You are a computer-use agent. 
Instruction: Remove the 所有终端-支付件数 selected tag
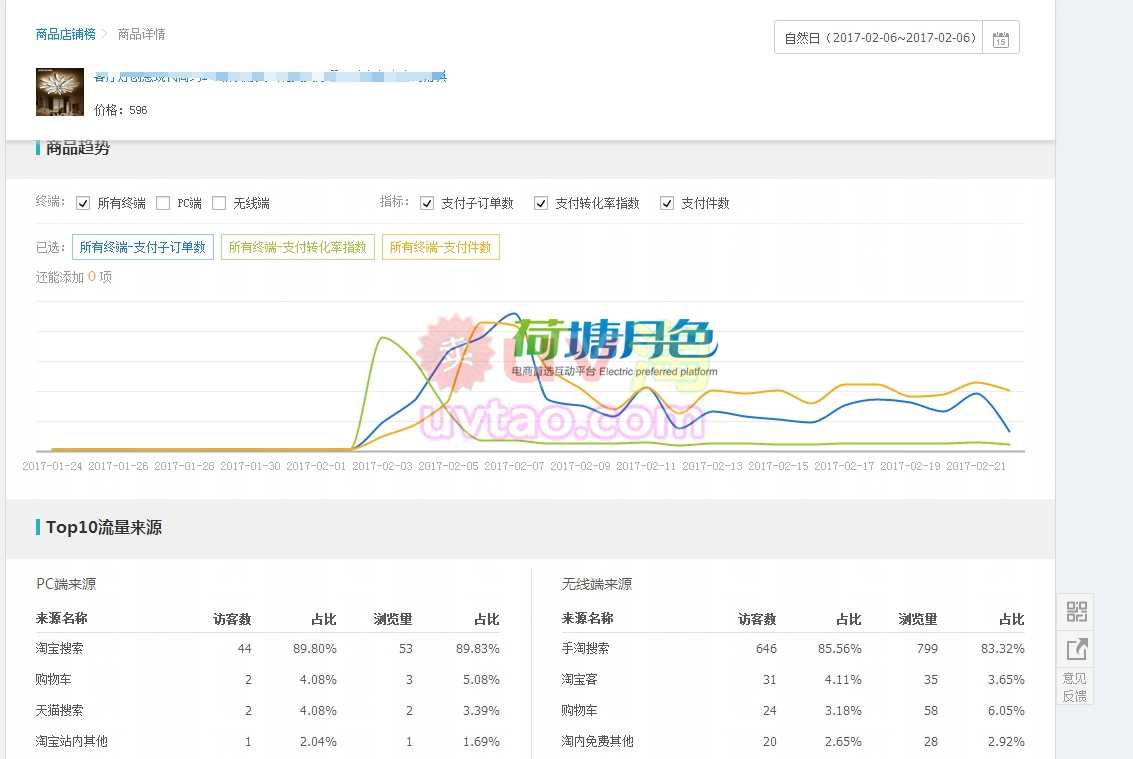(x=440, y=247)
